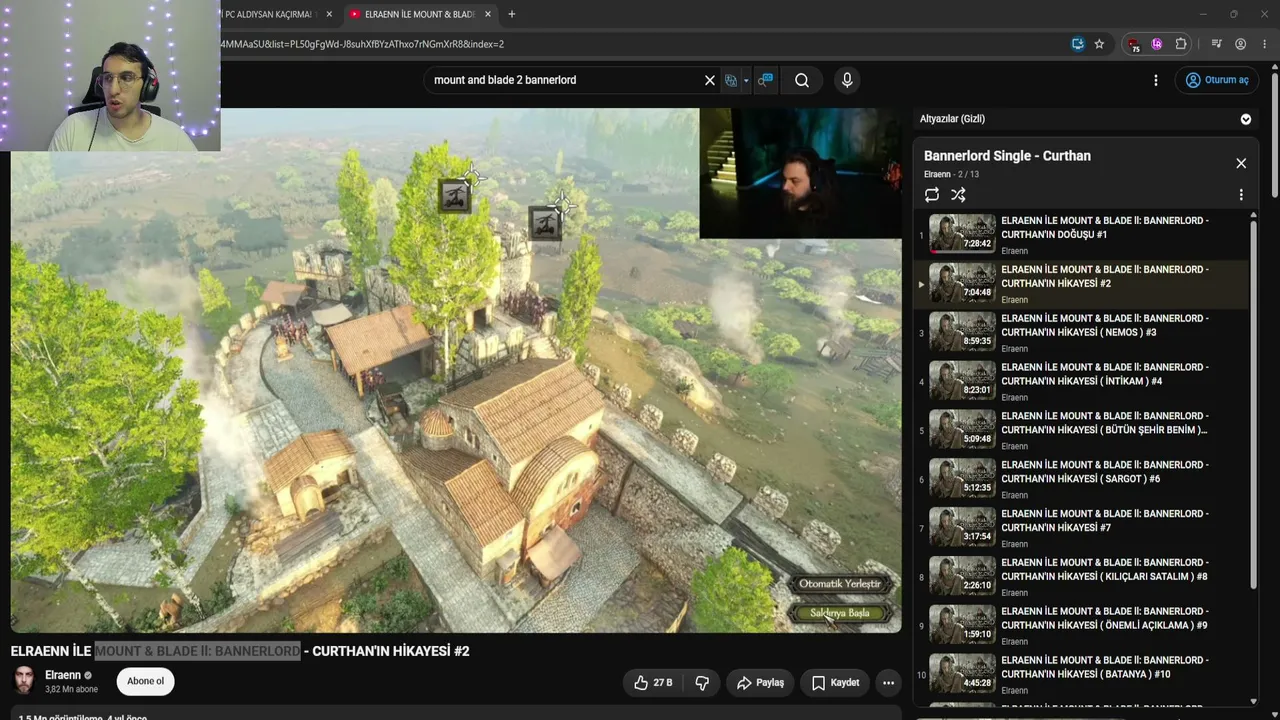Click the 3,82 Mn abone subscriber count
Image resolution: width=1280 pixels, height=720 pixels.
71,690
